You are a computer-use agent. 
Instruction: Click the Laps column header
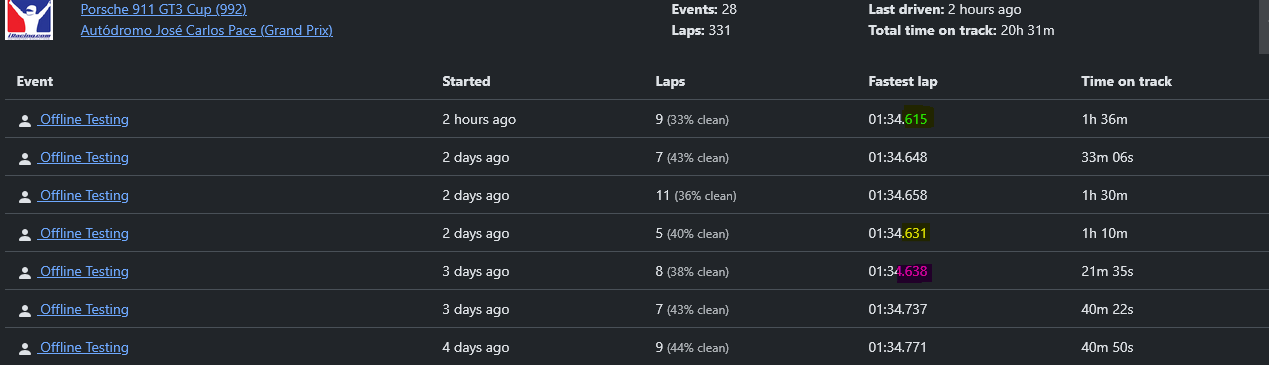(x=670, y=81)
